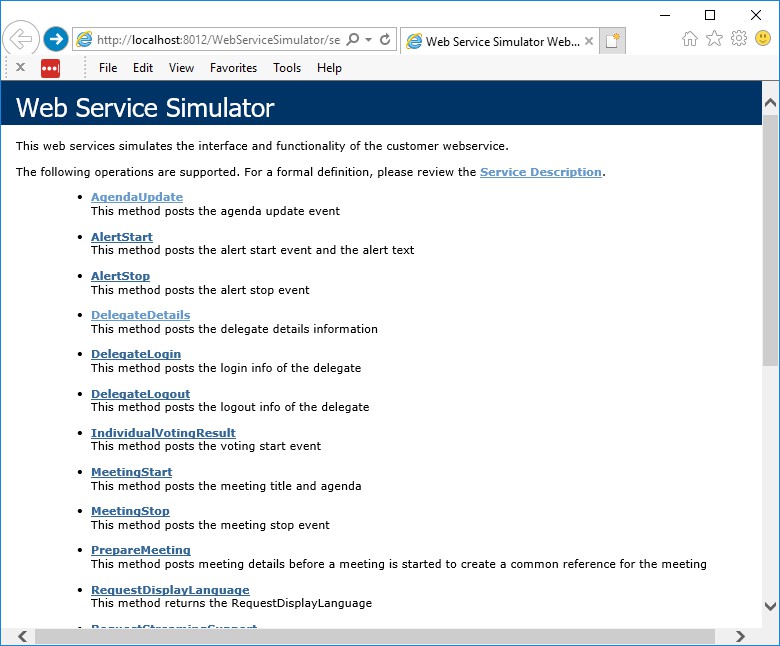Click the Home icon

689,38
